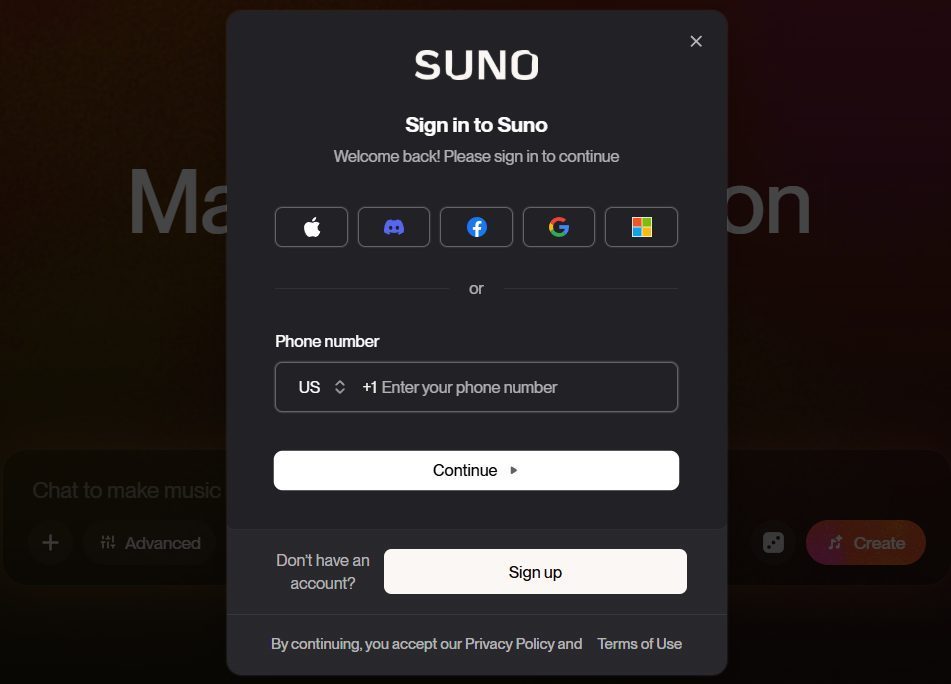
Task: Open the Advanced options button
Action: tap(150, 543)
